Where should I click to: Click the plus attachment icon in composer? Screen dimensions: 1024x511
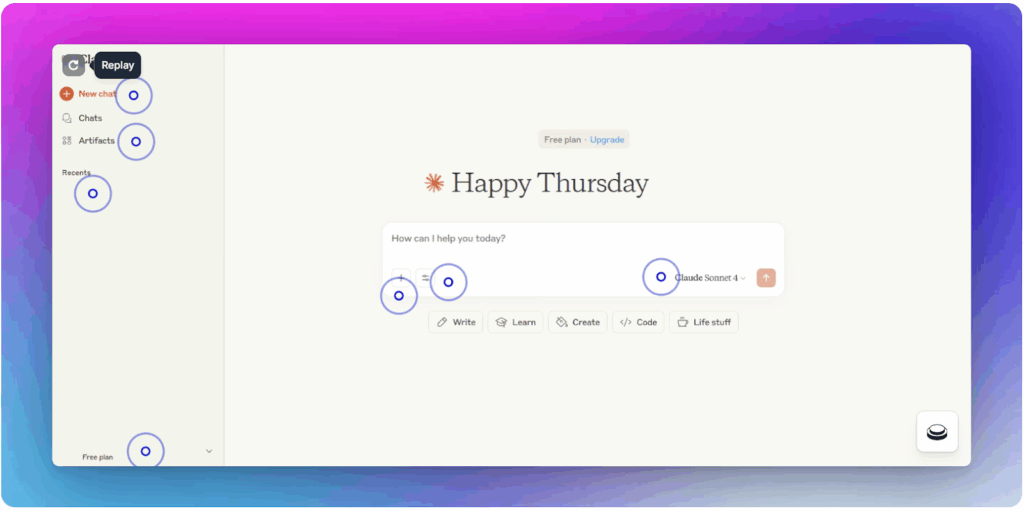(401, 278)
